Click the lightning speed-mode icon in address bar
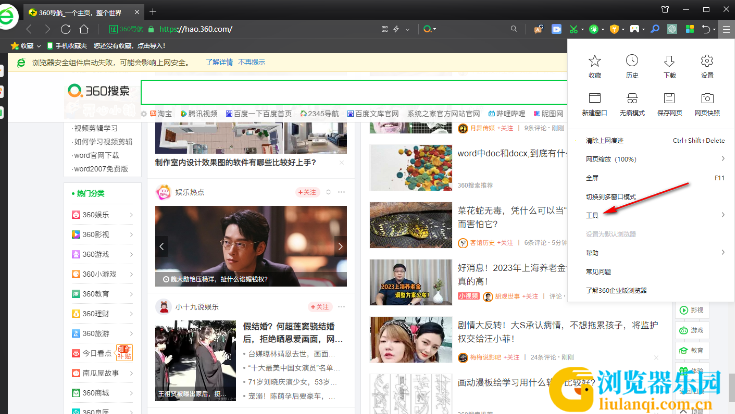This screenshot has height=414, width=735. coord(396,29)
